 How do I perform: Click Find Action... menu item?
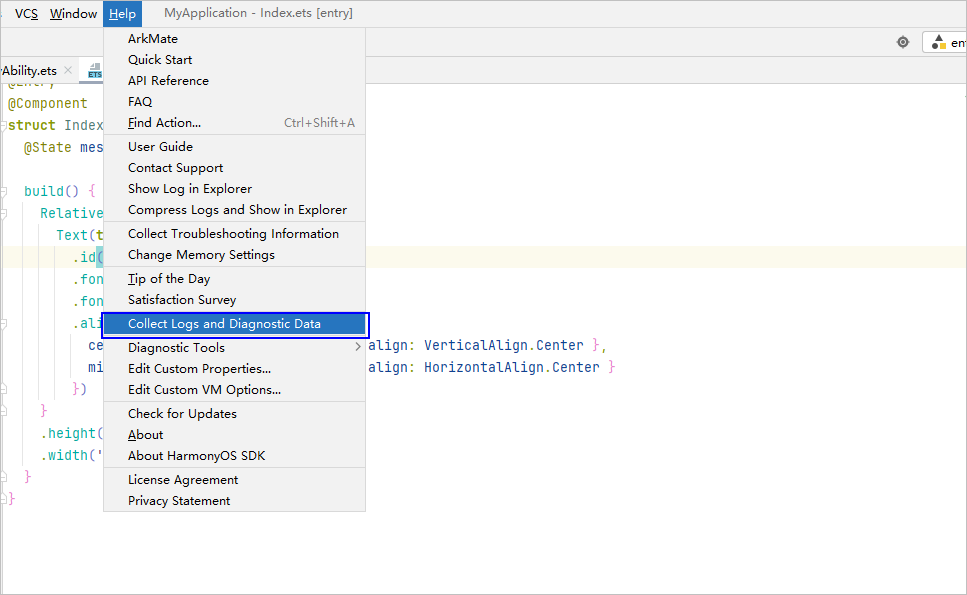tap(164, 123)
